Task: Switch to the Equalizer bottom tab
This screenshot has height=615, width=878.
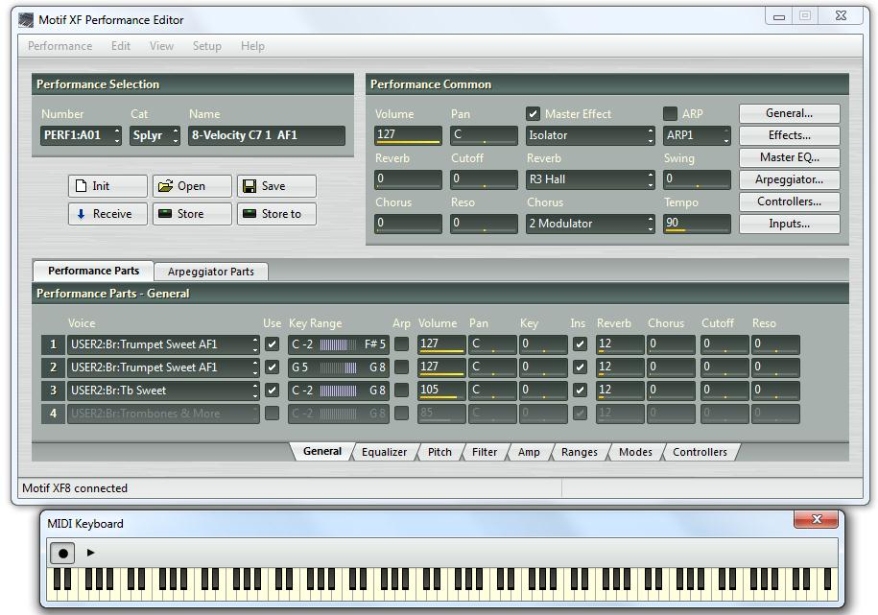Action: click(384, 452)
